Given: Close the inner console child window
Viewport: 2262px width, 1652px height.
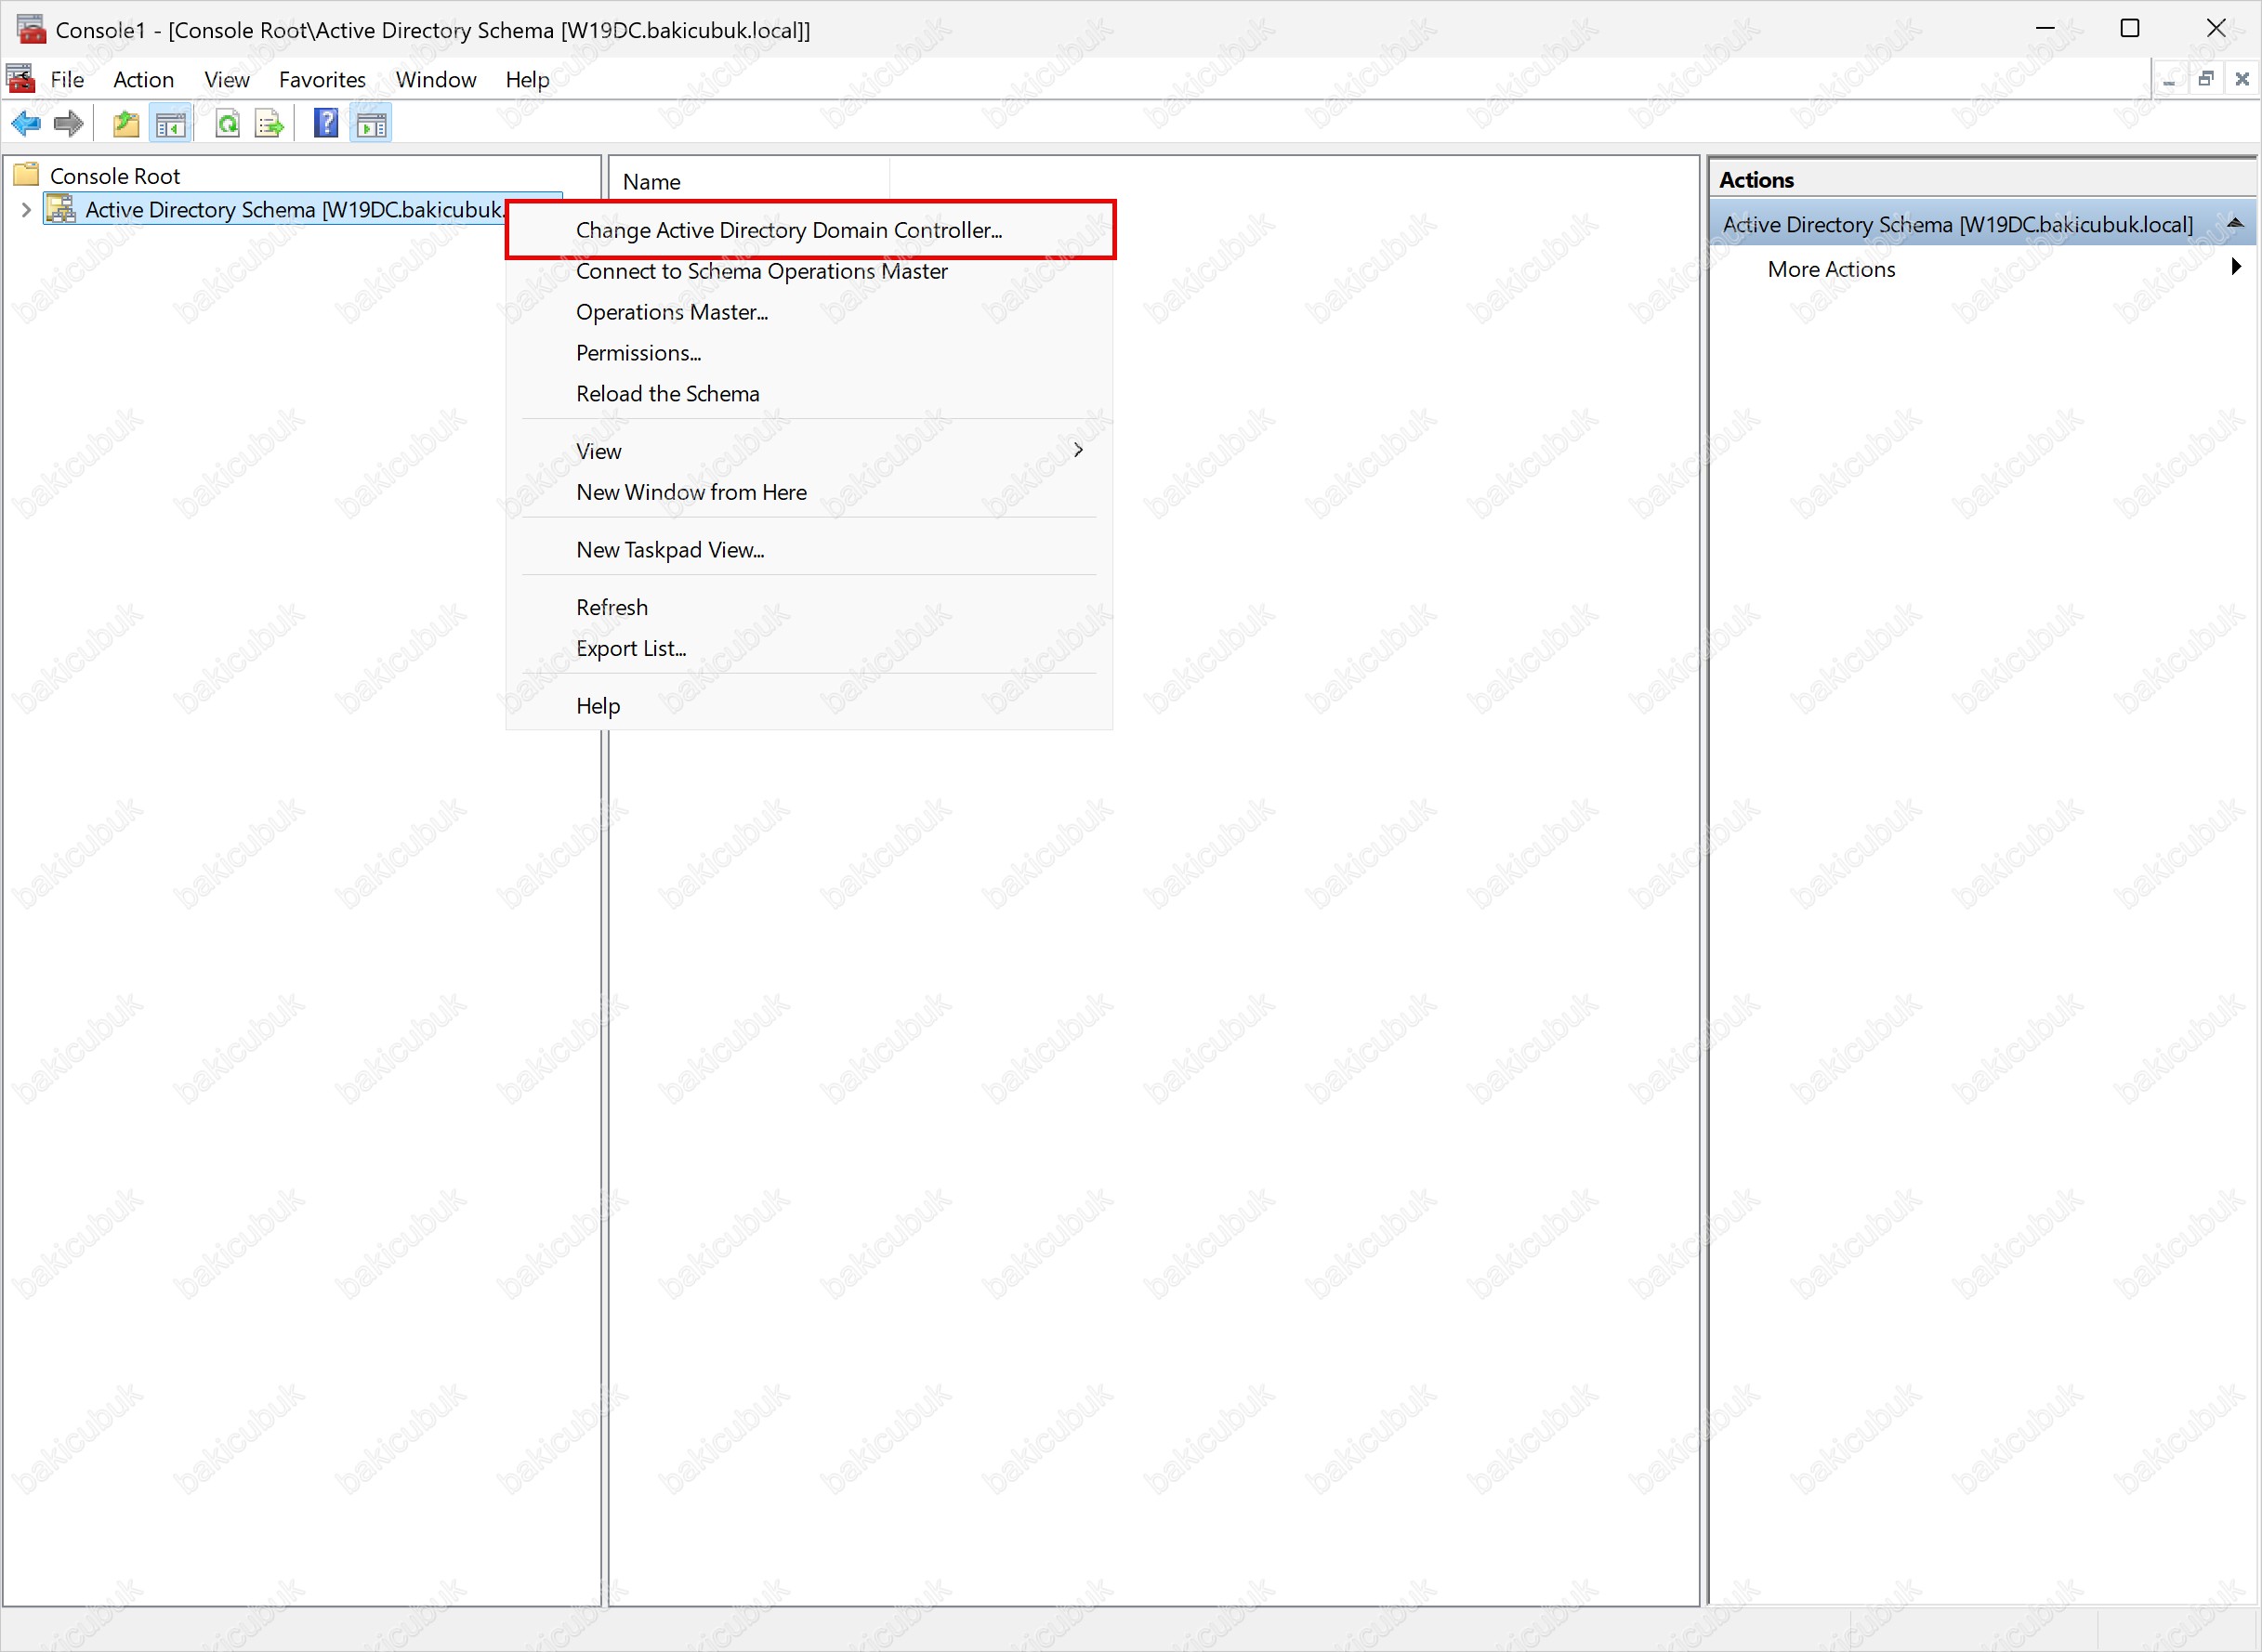Looking at the screenshot, I should click(x=2241, y=79).
